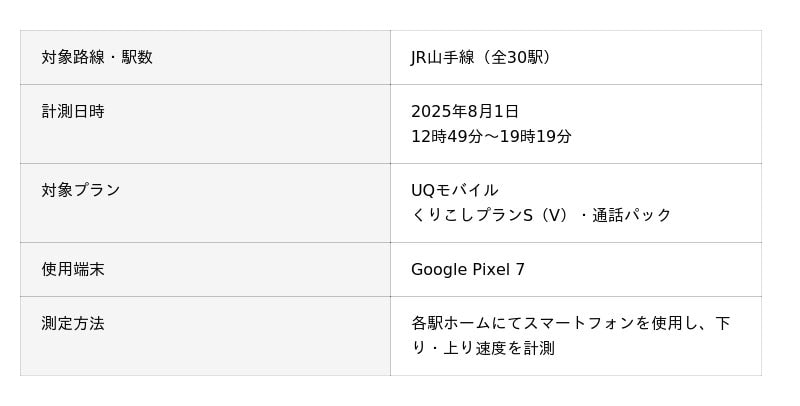Click the くりこしプランS（V） plan name
800x406 pixels.
coord(490,215)
